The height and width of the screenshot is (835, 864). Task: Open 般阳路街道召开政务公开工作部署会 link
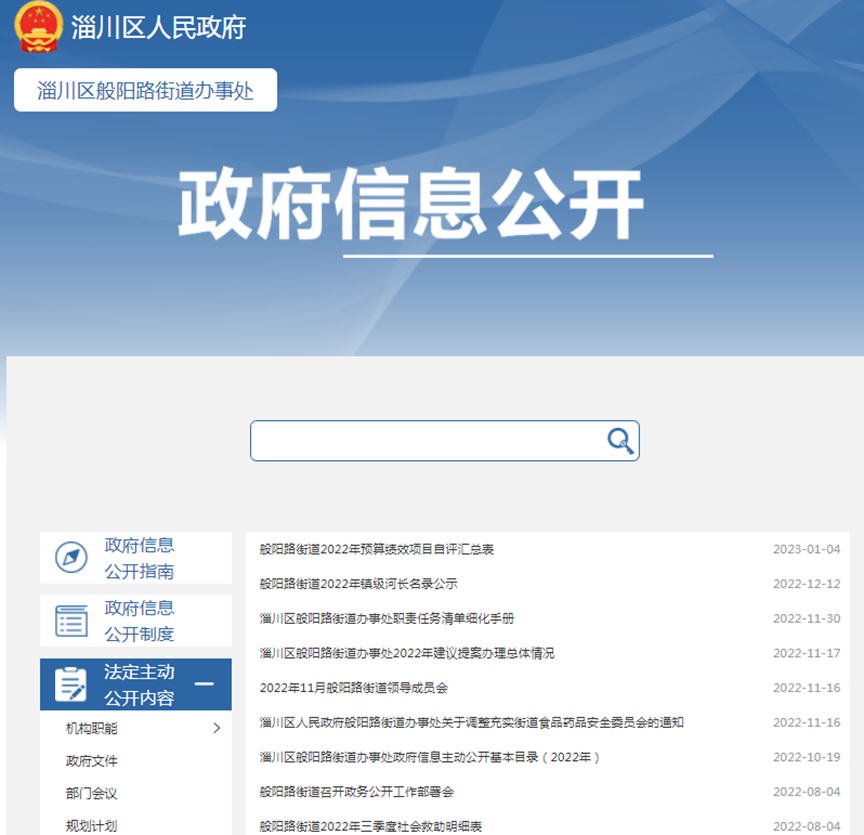[356, 792]
